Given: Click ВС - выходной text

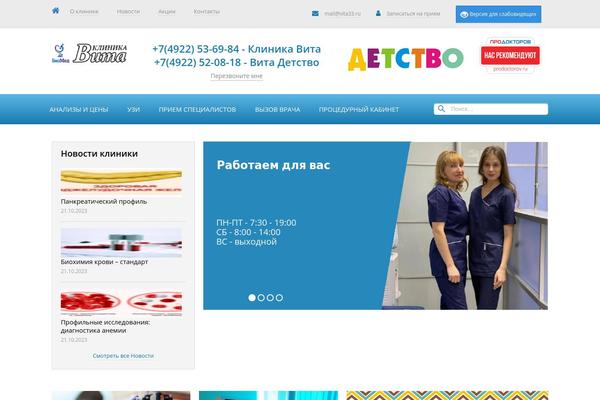Looking at the screenshot, I should [x=246, y=242].
